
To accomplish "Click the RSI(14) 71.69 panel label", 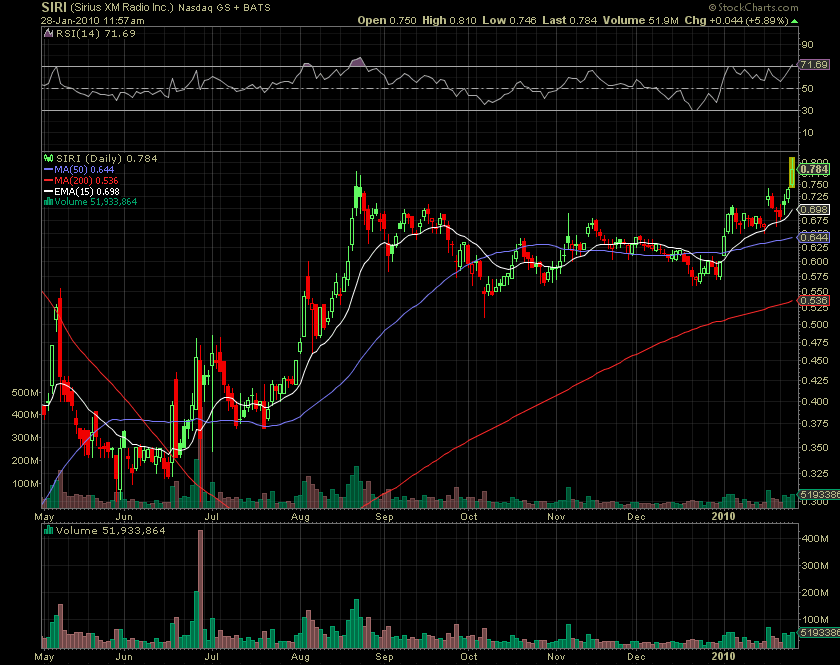I will click(x=95, y=34).
